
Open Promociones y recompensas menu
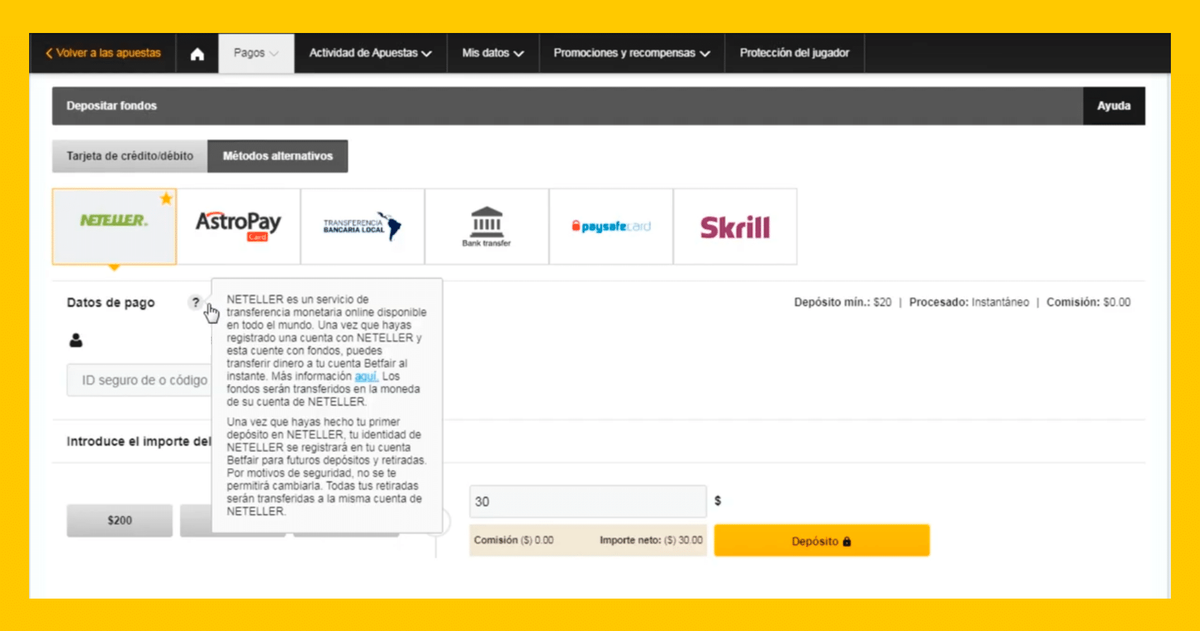632,53
